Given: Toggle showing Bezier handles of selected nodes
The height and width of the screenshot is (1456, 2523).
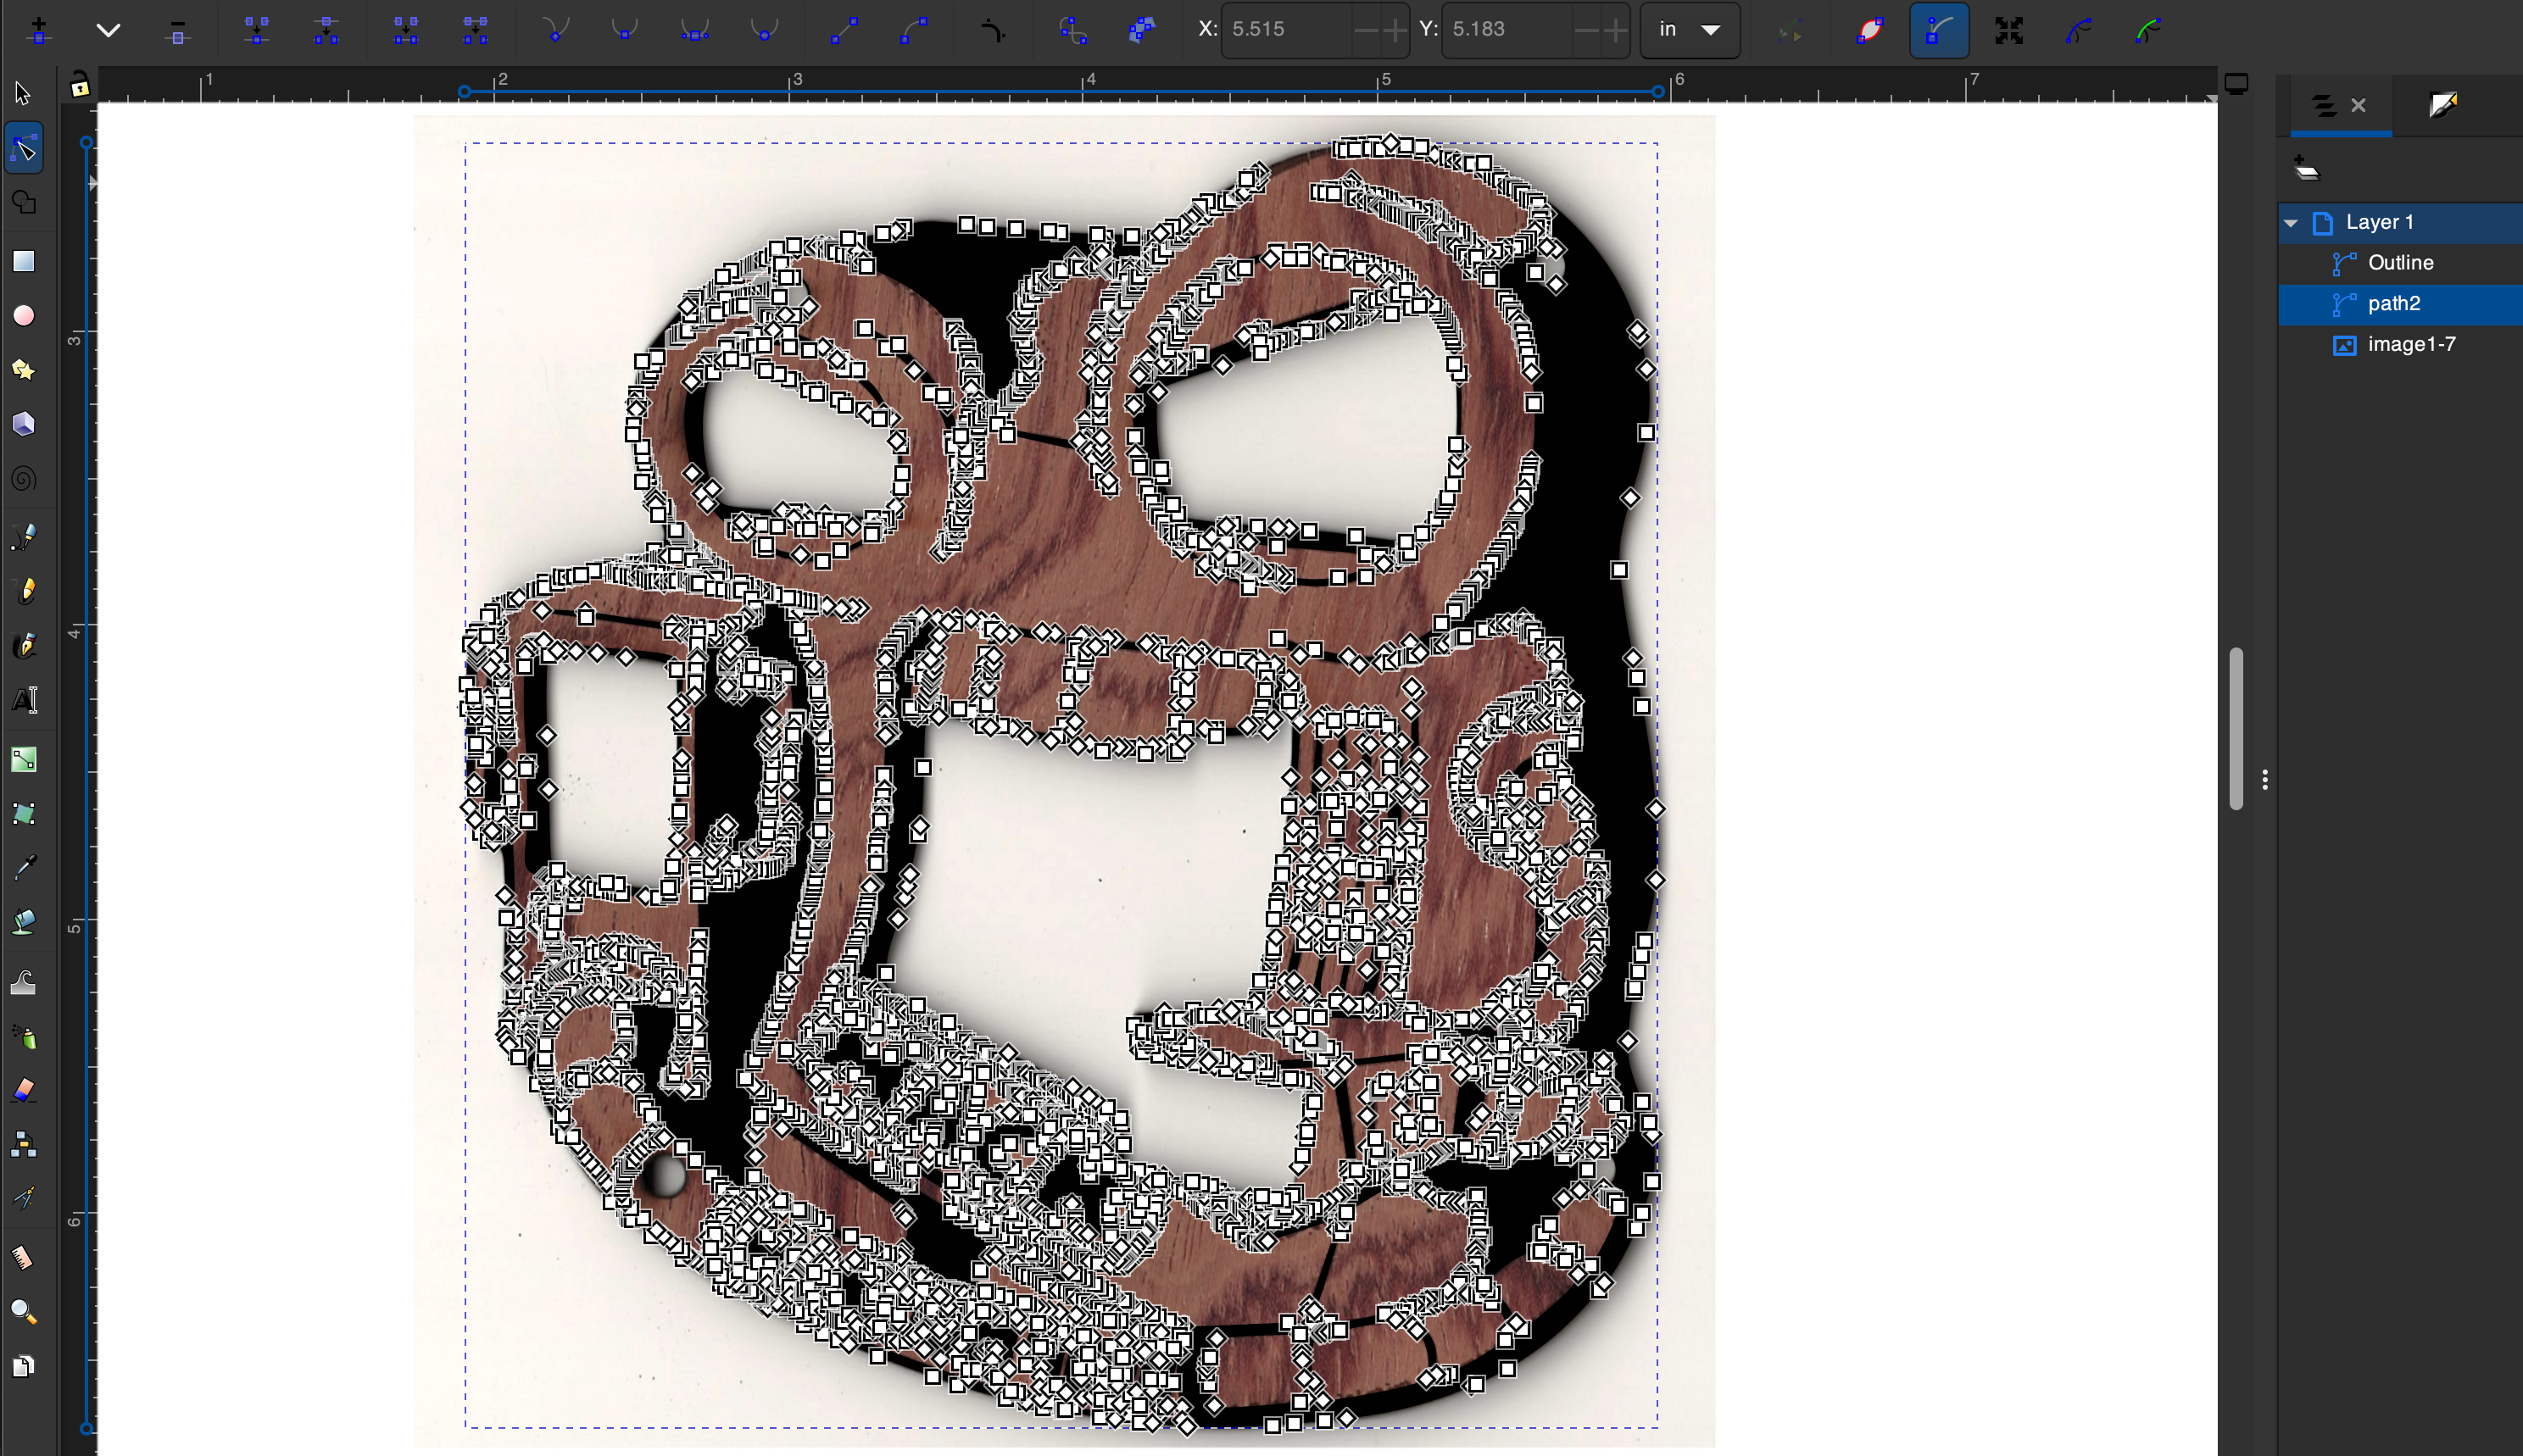Looking at the screenshot, I should [x=1938, y=30].
